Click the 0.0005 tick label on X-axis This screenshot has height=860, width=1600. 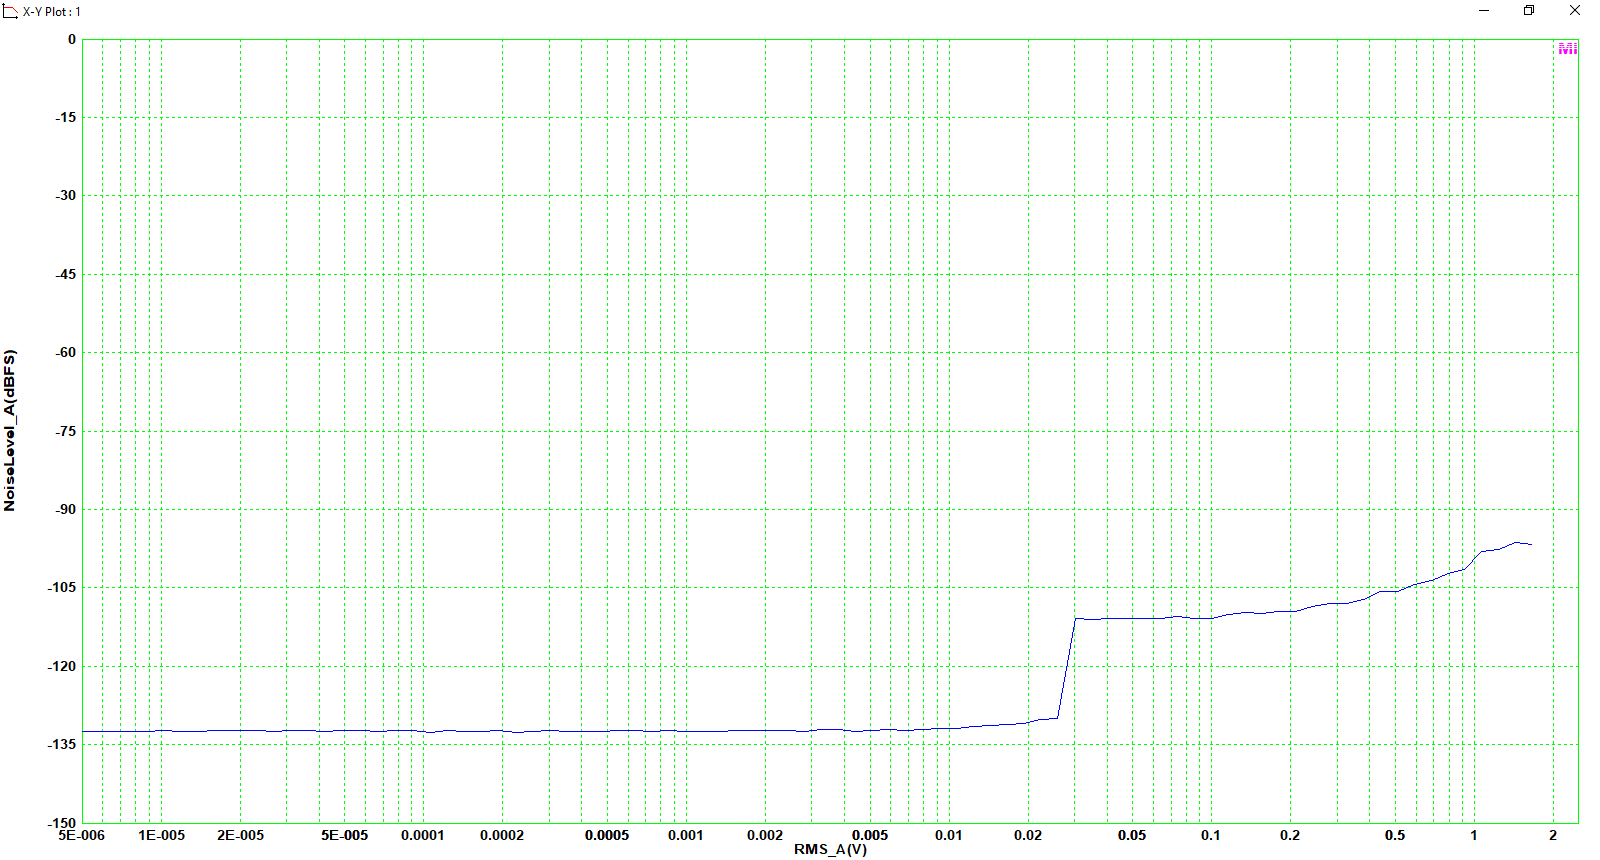click(x=607, y=835)
